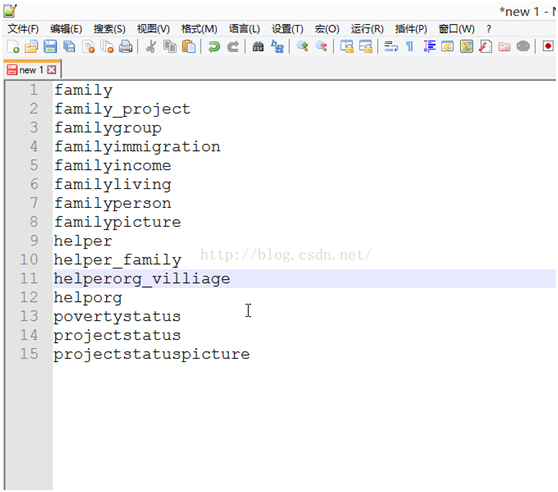Open the 视图(V) menu
558x492 pixels.
point(153,29)
